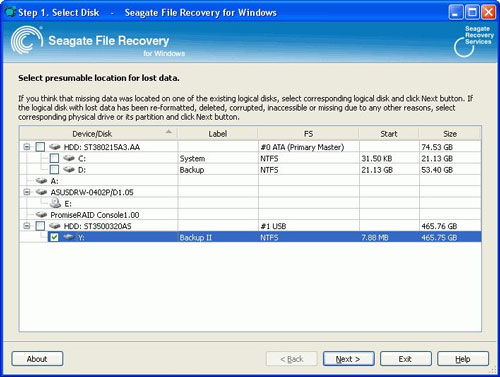Click the HDD ST380215A3.AA drive icon
This screenshot has height=377, width=500.
pyautogui.click(x=55, y=147)
